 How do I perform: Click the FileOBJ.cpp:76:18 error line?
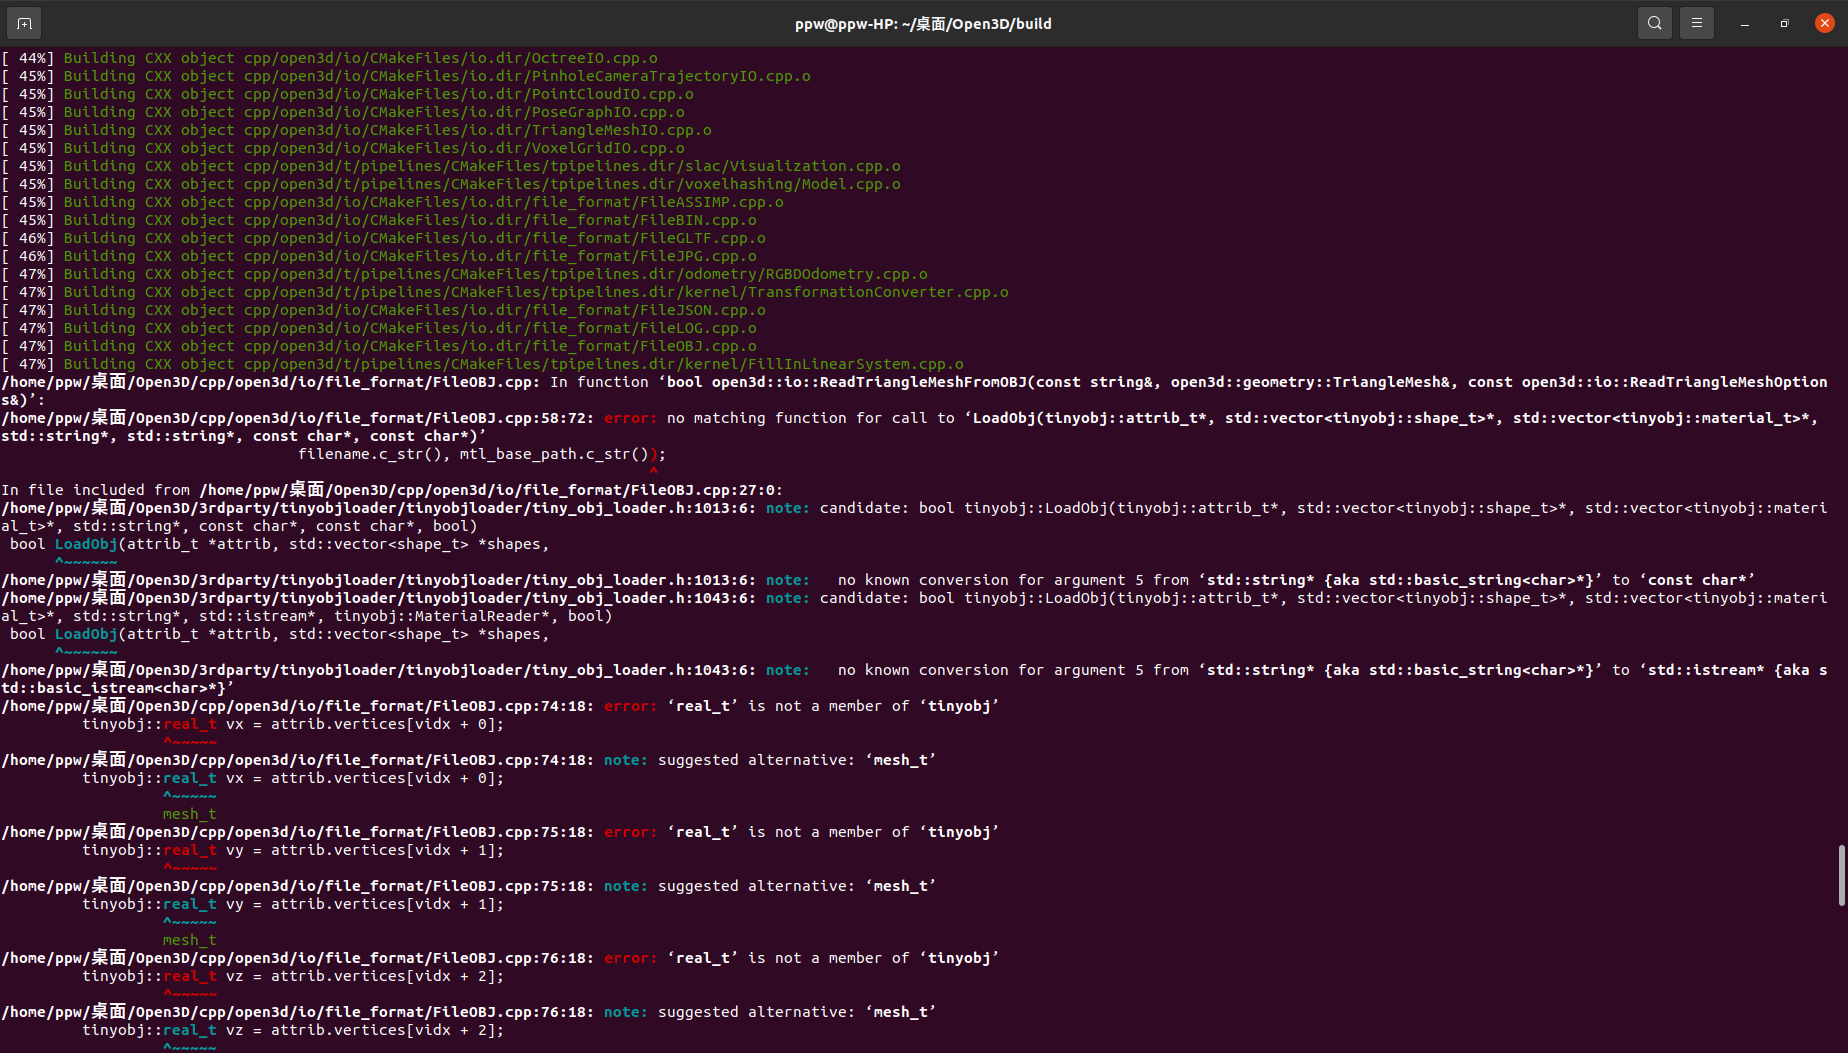500,958
